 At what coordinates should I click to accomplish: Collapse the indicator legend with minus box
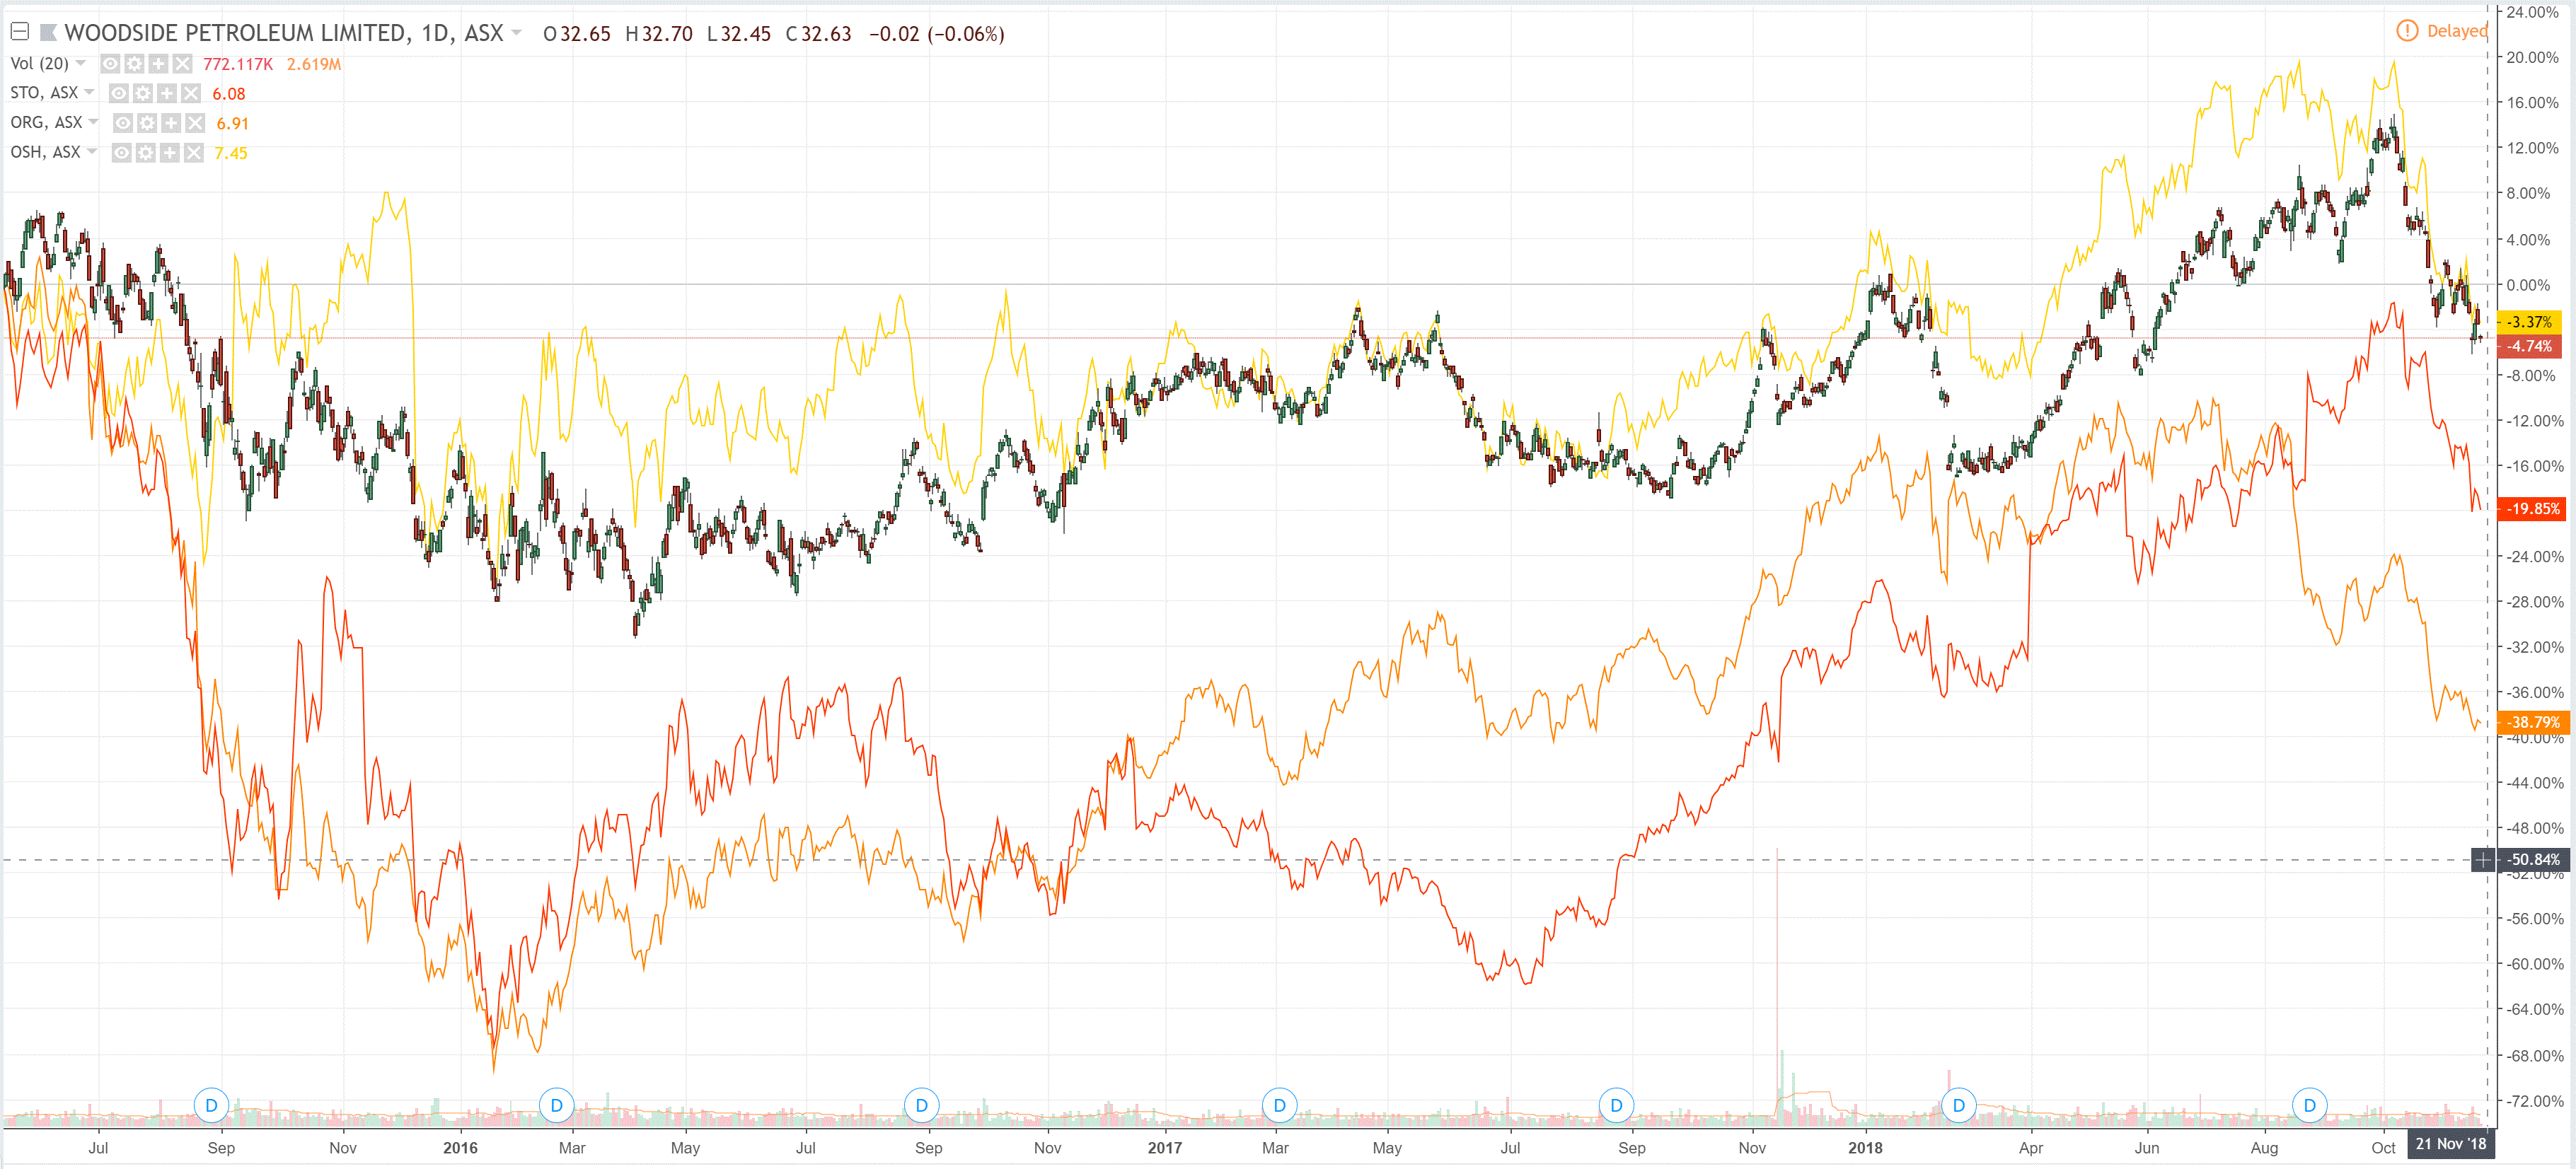point(19,32)
